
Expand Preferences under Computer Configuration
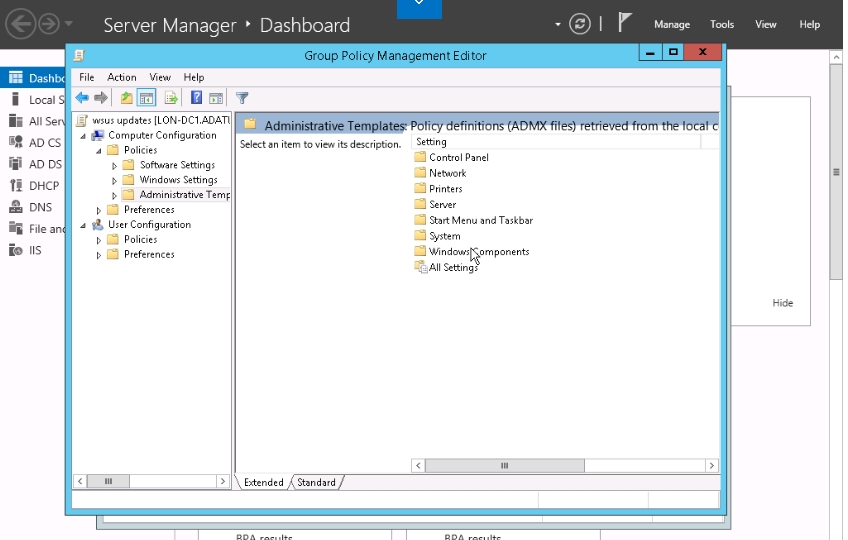click(98, 210)
